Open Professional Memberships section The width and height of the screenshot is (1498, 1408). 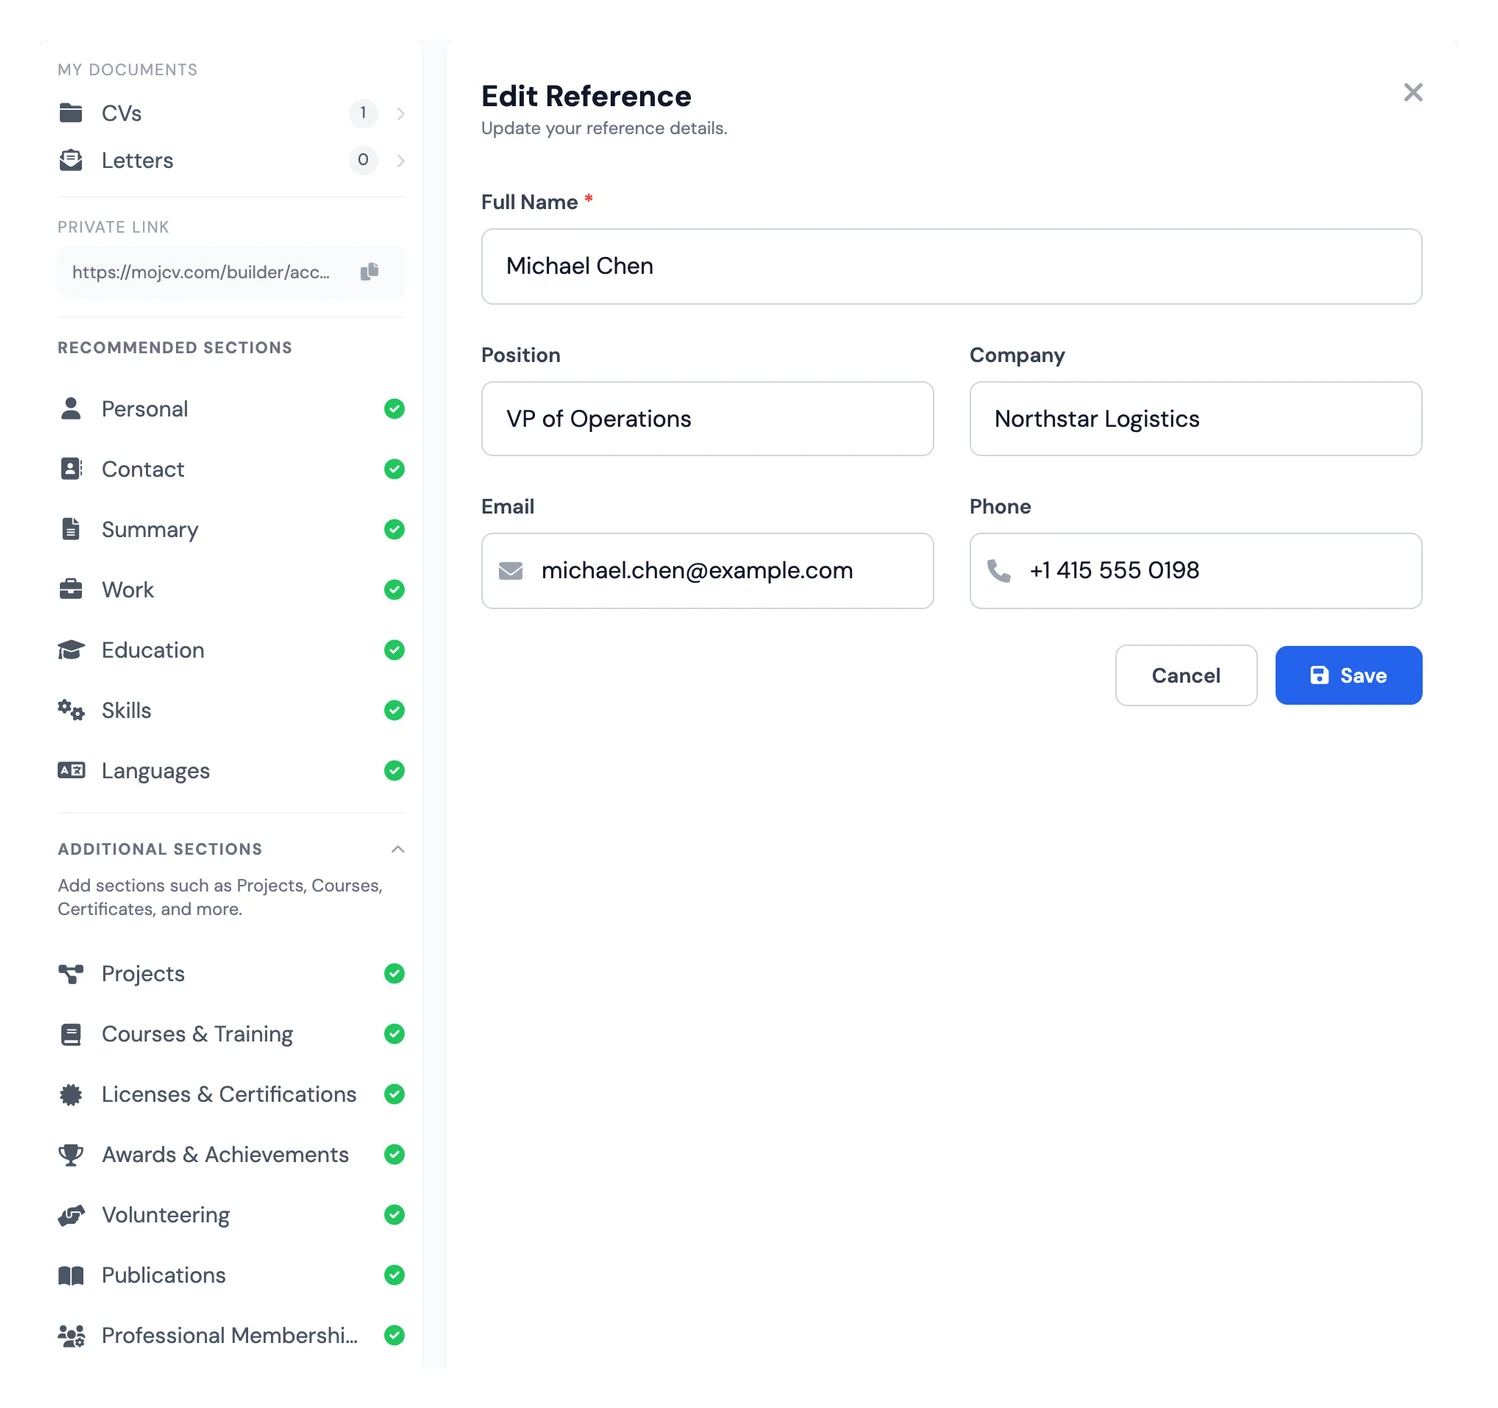231,1336
